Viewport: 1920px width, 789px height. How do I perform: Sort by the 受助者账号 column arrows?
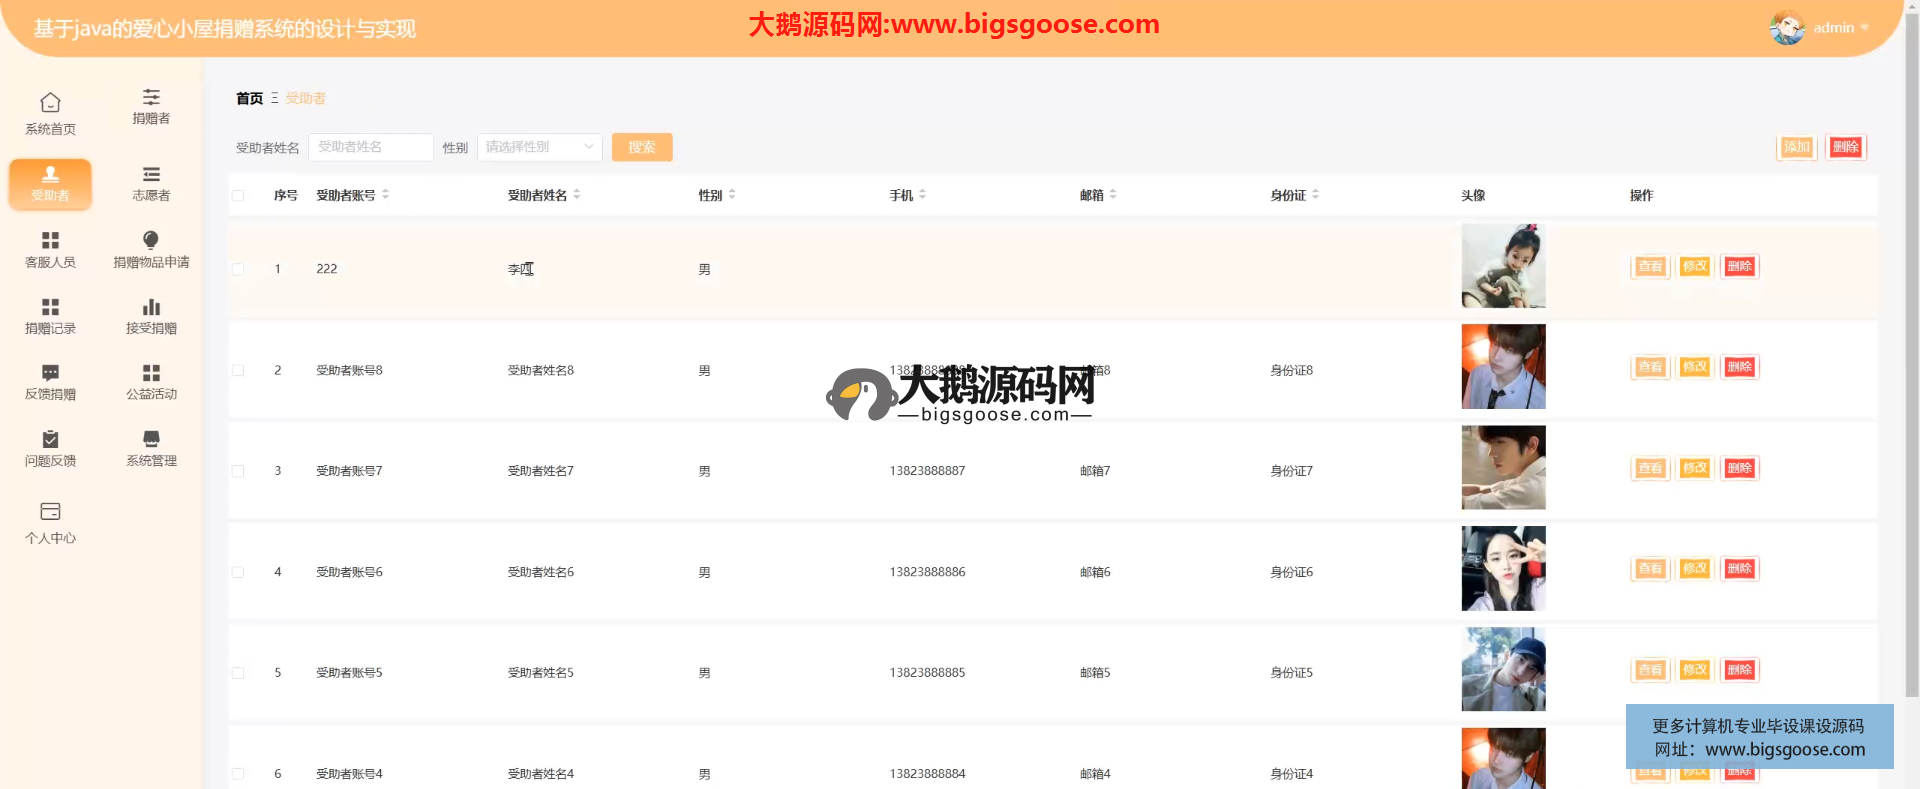386,195
